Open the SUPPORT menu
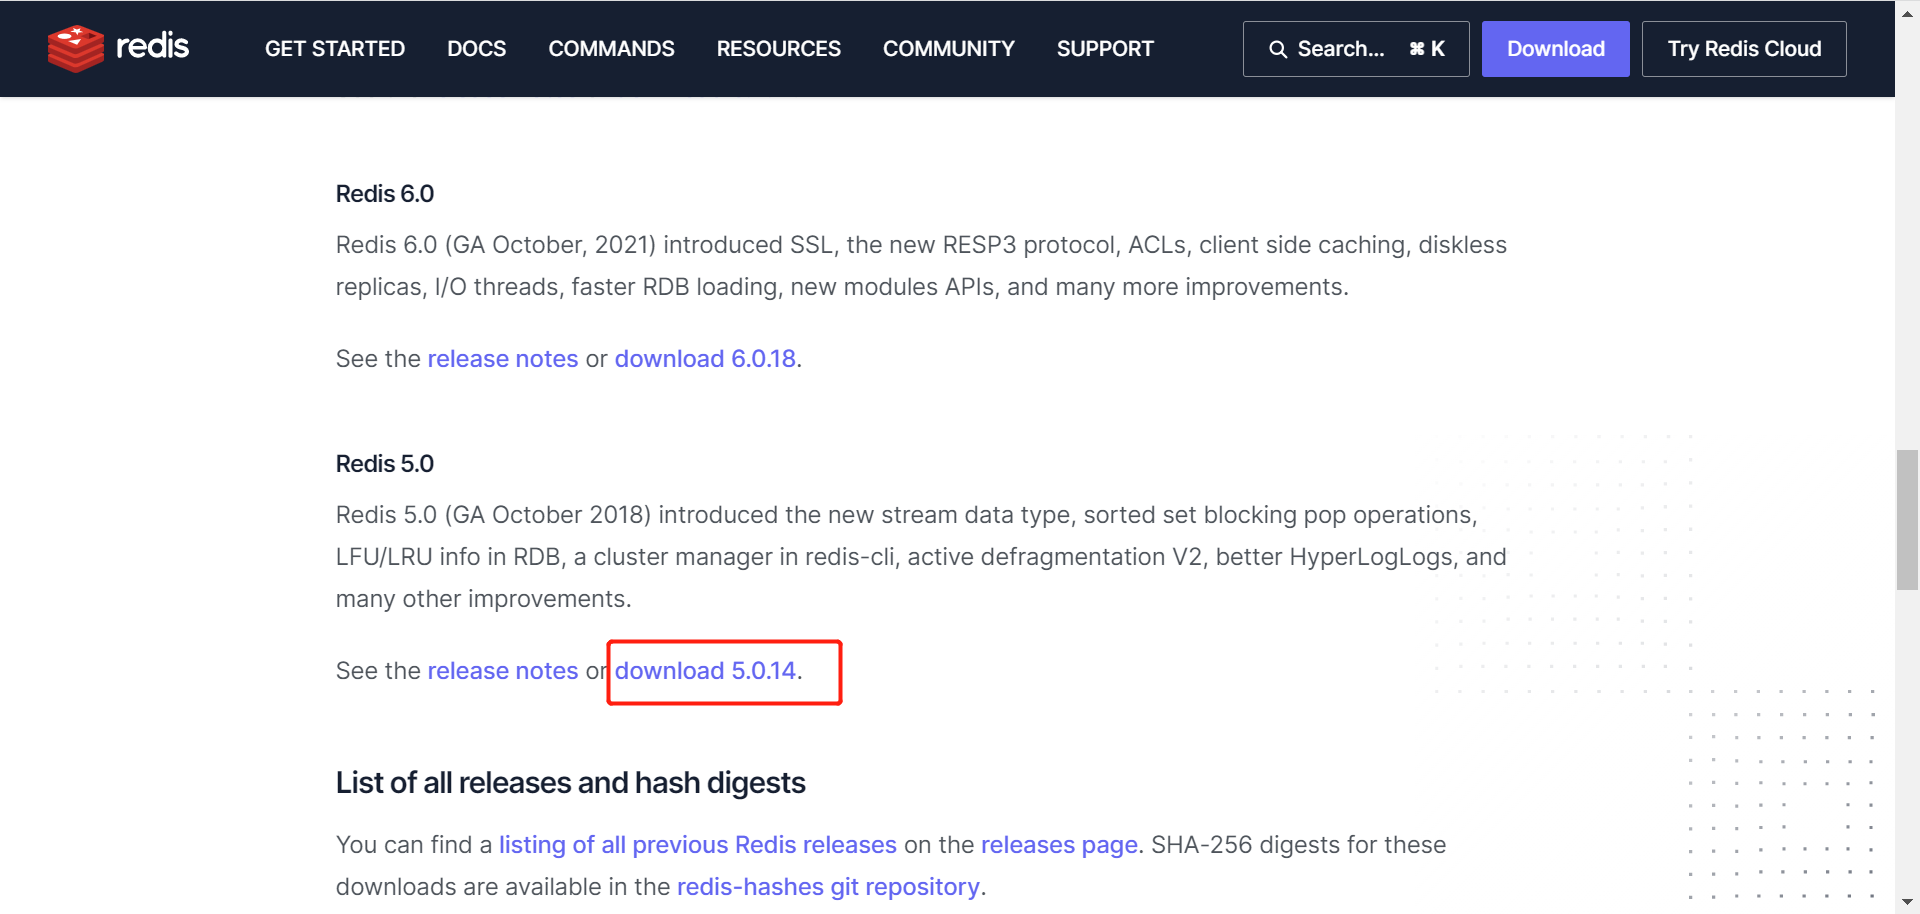This screenshot has width=1920, height=914. tap(1105, 49)
